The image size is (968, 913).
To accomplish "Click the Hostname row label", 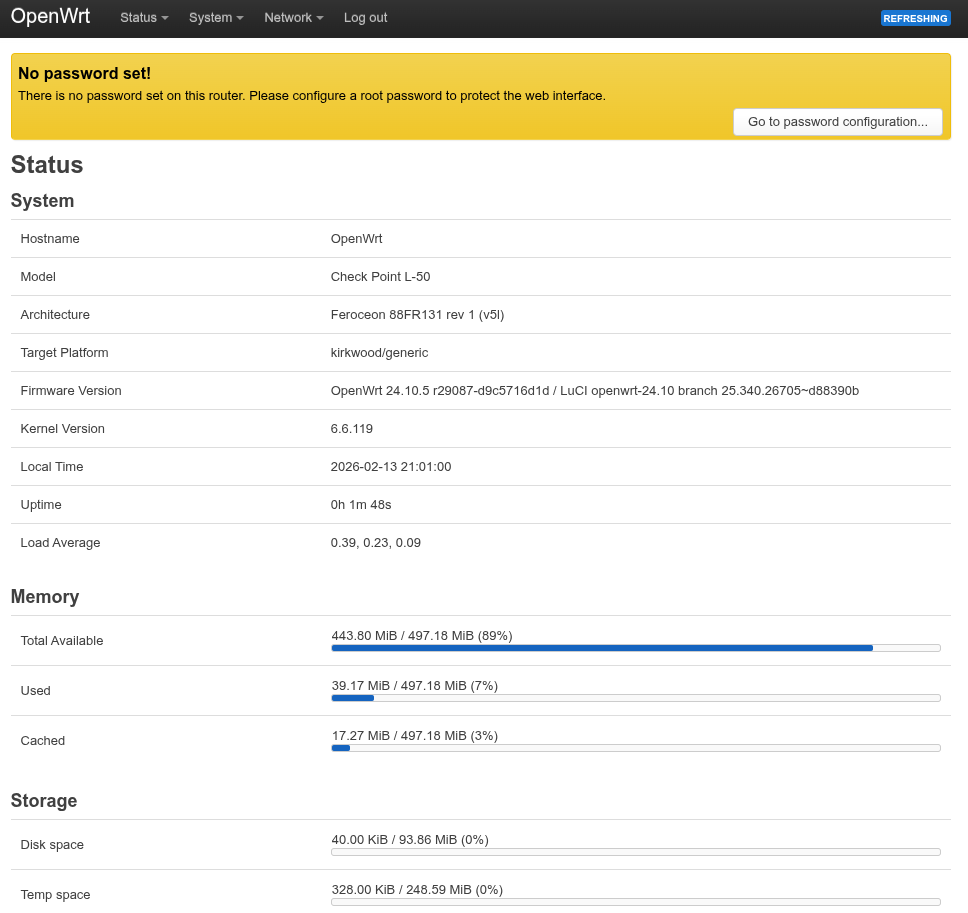I will [50, 239].
